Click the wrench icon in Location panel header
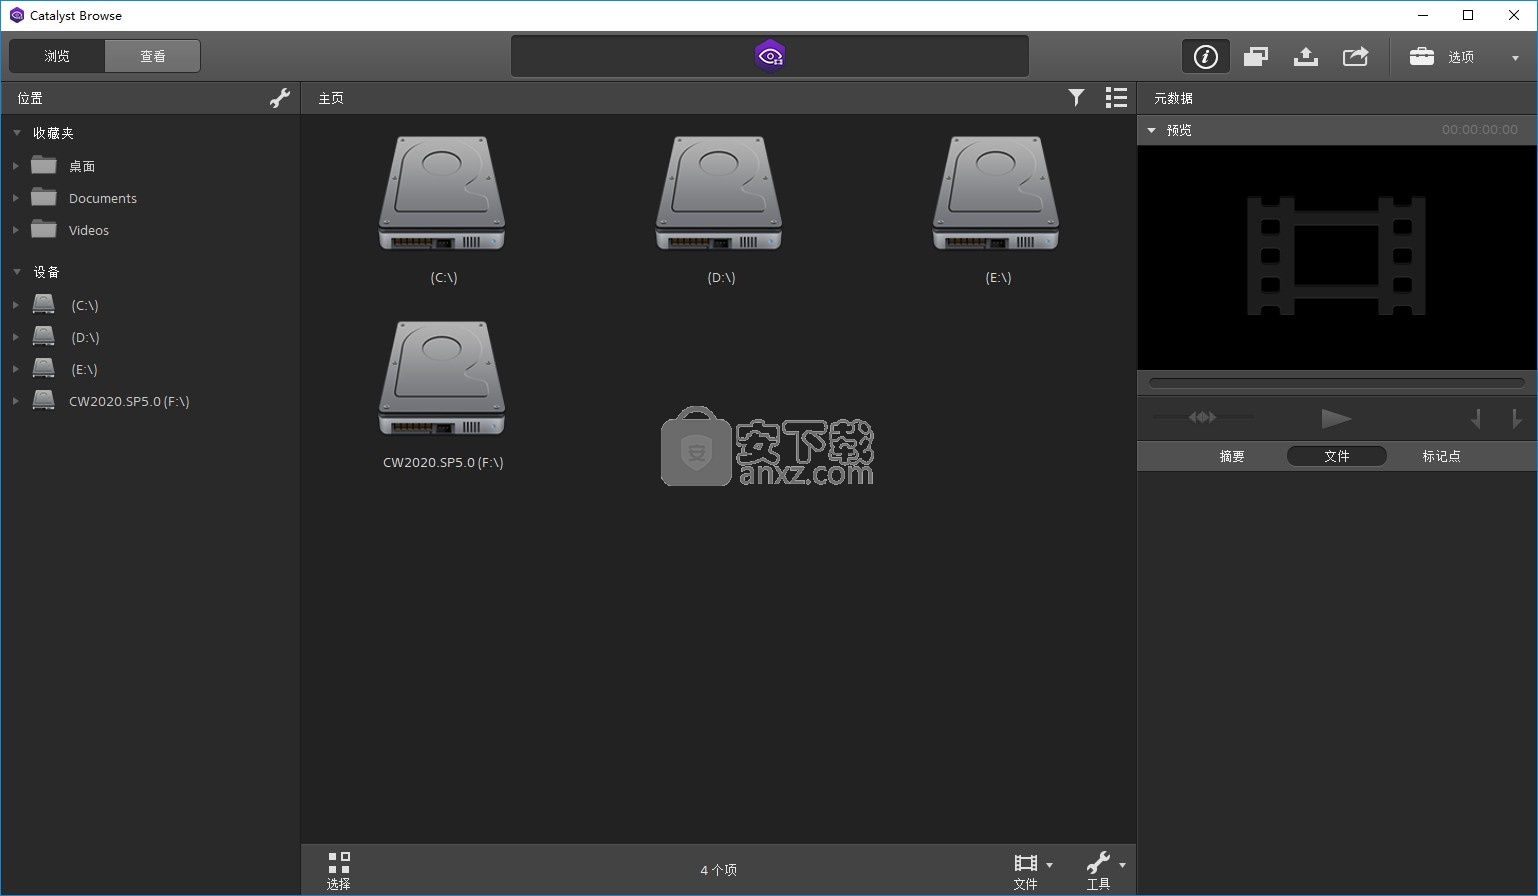The width and height of the screenshot is (1538, 896). [280, 98]
